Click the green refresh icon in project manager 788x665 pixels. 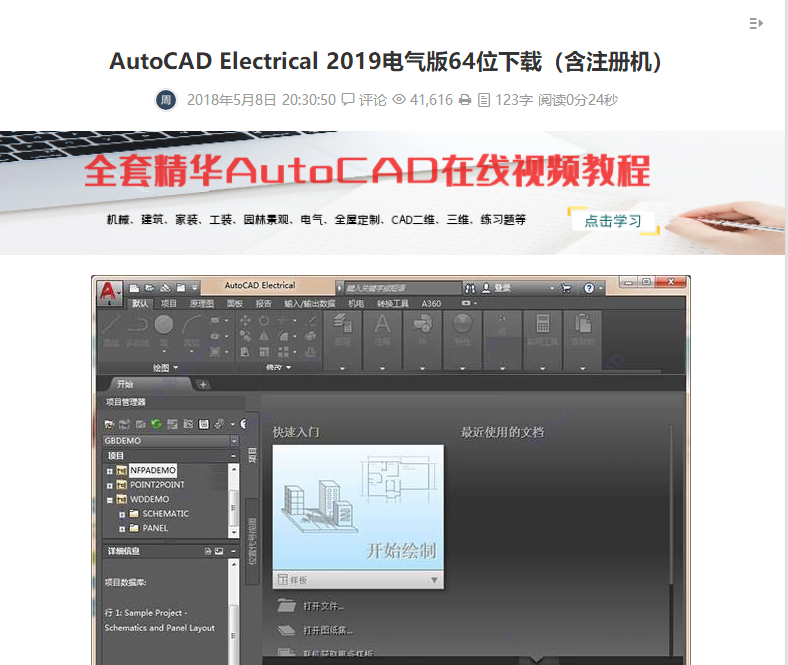click(156, 424)
